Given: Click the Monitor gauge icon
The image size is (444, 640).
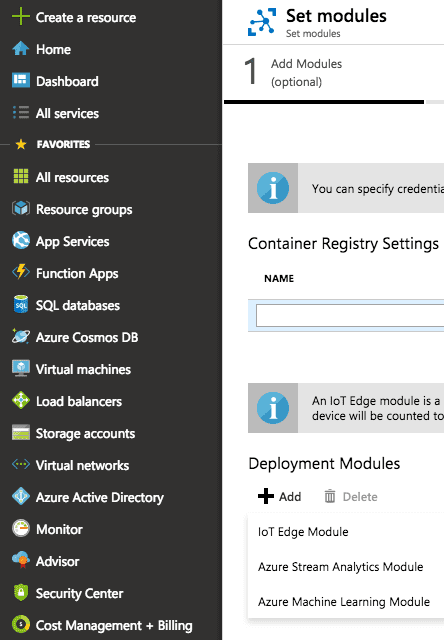Looking at the screenshot, I should (x=21, y=529).
